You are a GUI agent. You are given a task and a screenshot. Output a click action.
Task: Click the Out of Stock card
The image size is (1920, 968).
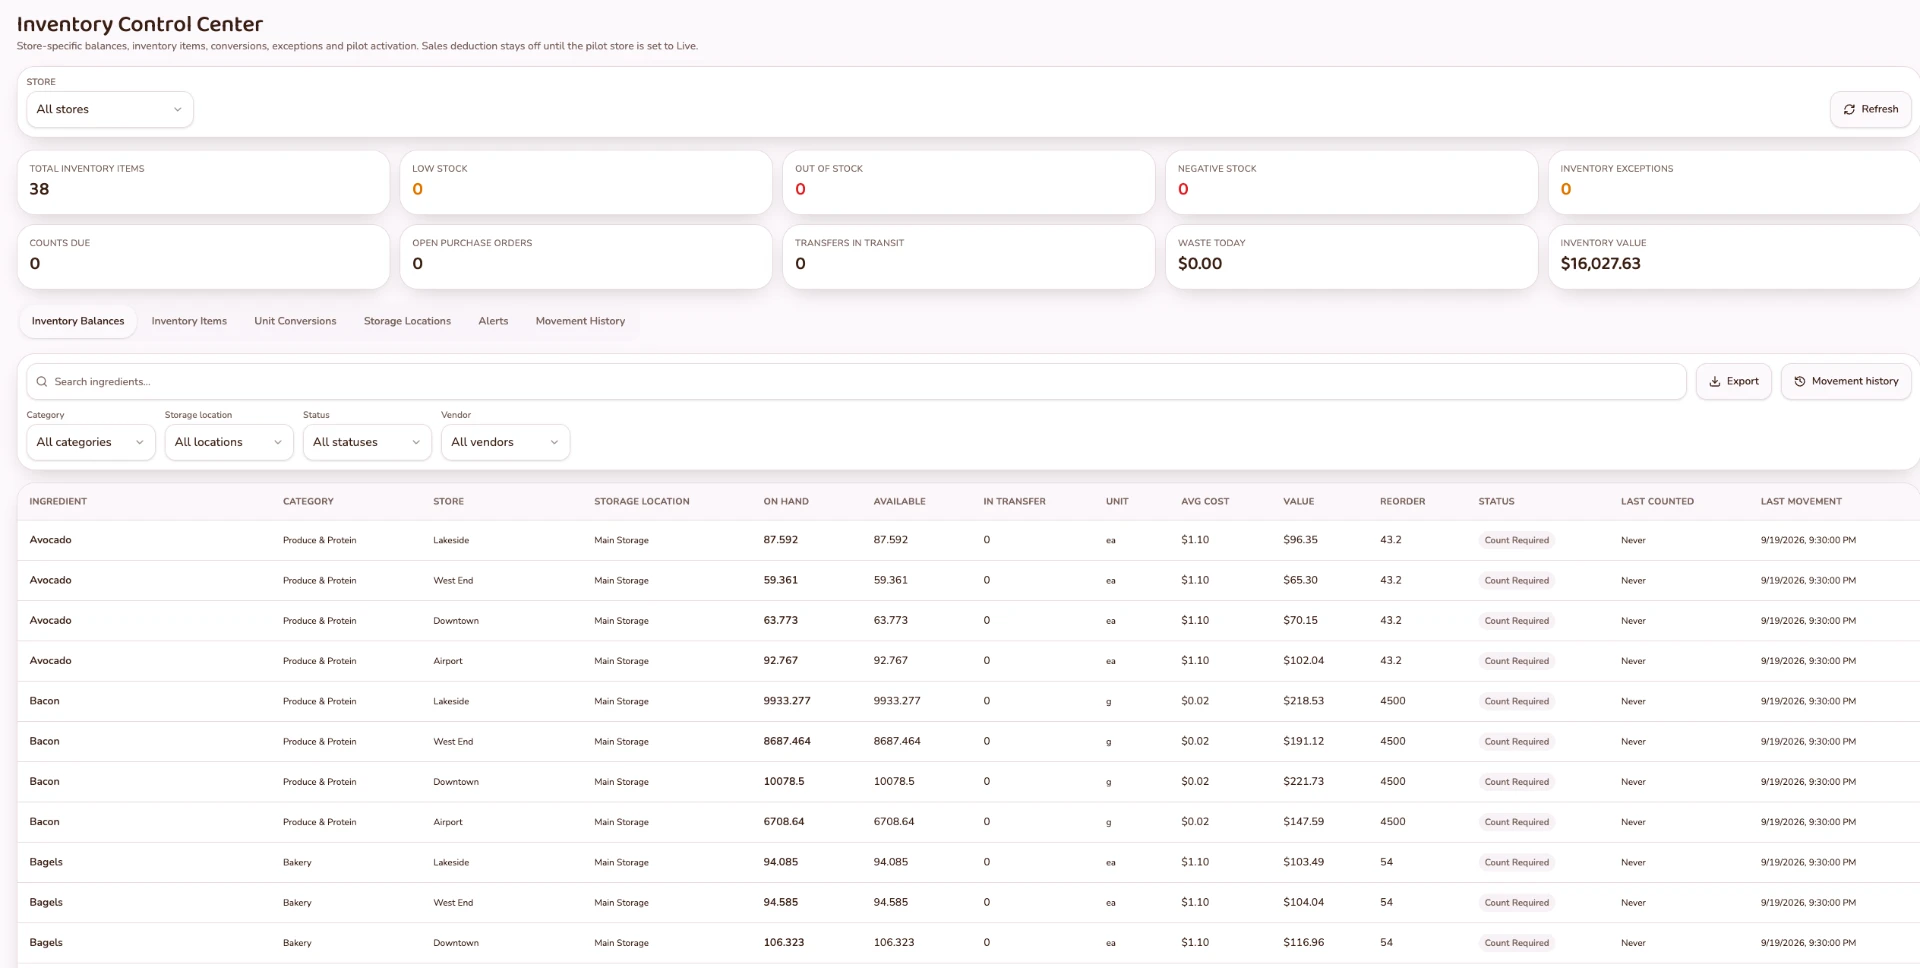coord(969,182)
